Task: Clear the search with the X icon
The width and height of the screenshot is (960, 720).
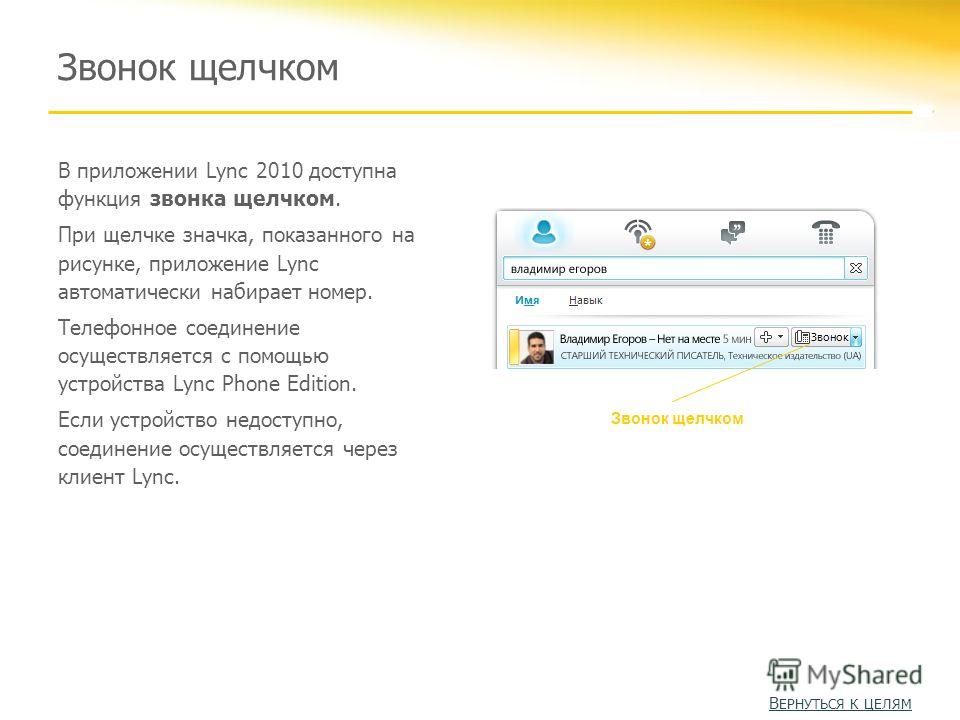Action: [x=856, y=268]
